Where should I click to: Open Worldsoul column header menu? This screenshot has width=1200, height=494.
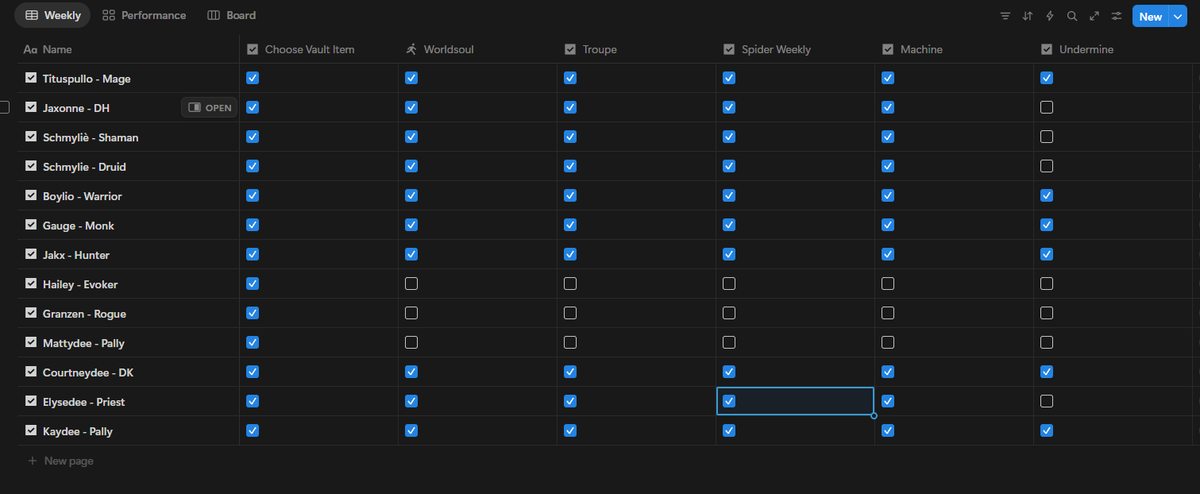point(478,49)
